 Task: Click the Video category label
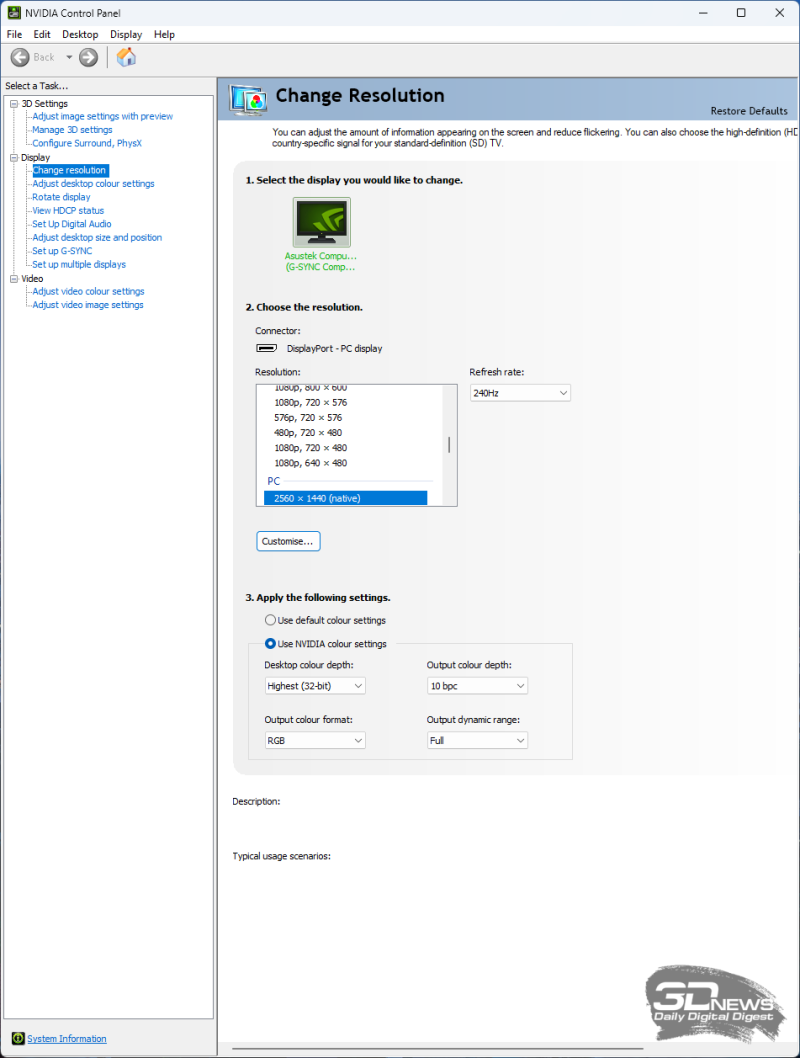point(32,279)
